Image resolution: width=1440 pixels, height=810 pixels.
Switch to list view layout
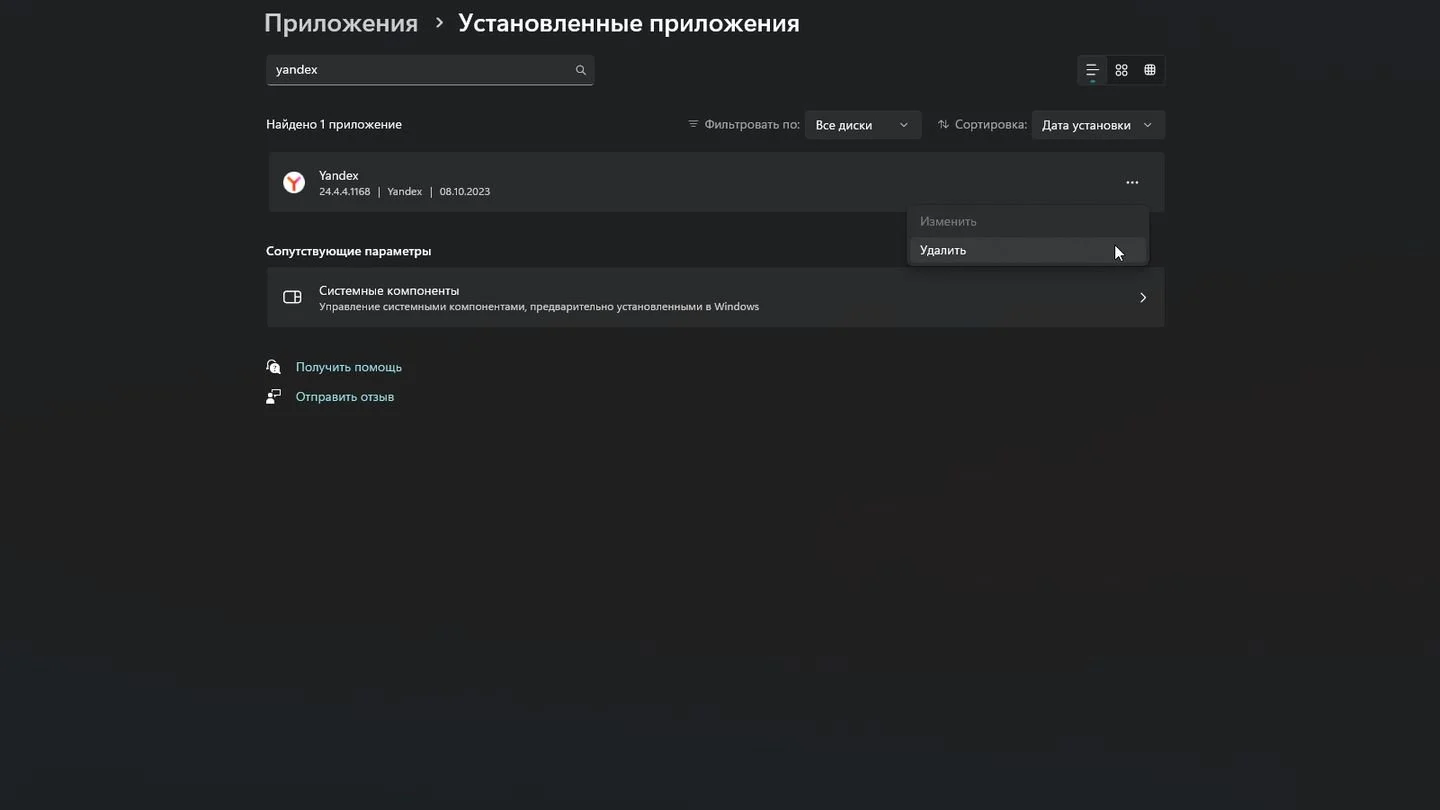click(1092, 70)
